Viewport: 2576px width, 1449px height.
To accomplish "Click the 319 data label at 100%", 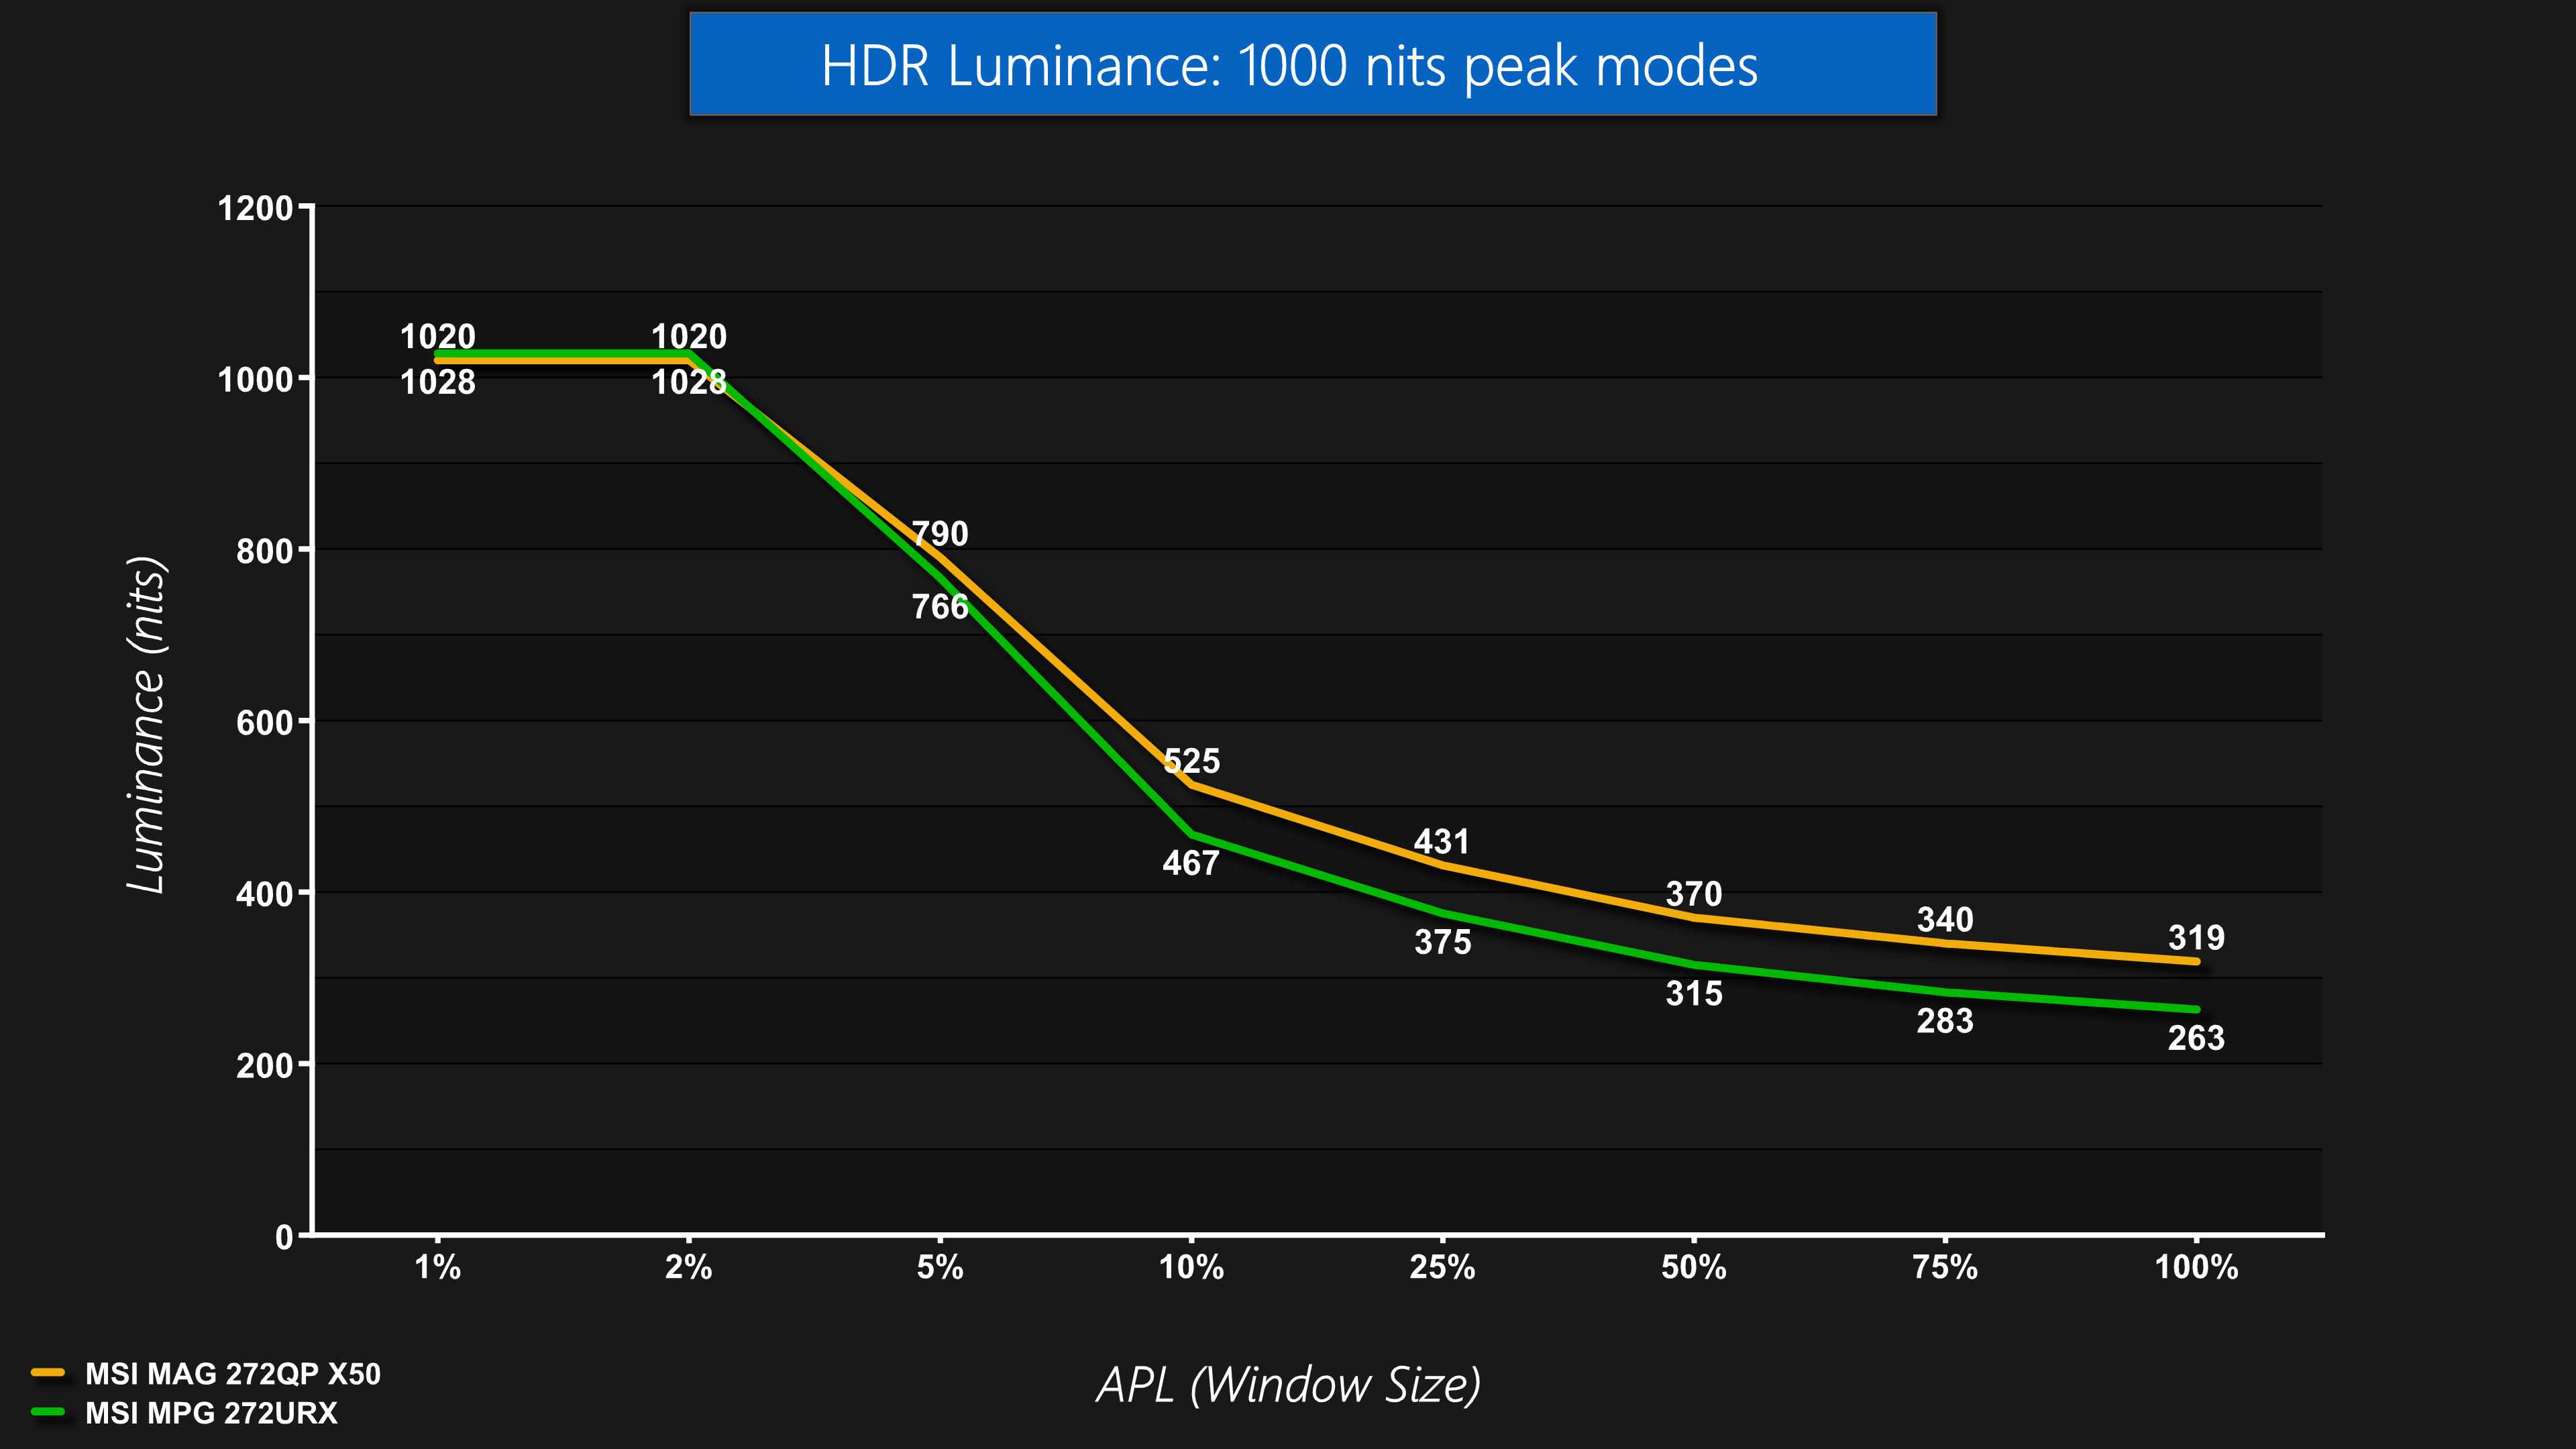I will pos(2196,937).
